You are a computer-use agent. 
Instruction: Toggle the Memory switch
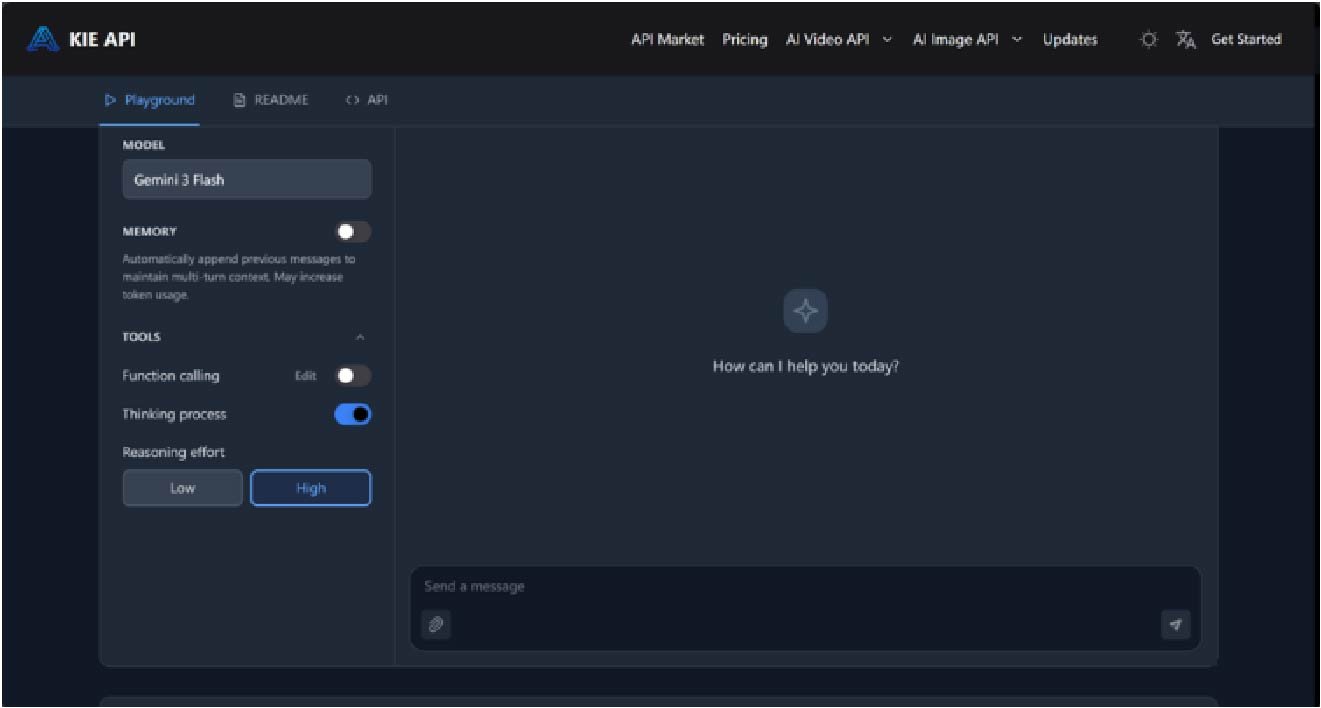pyautogui.click(x=353, y=232)
